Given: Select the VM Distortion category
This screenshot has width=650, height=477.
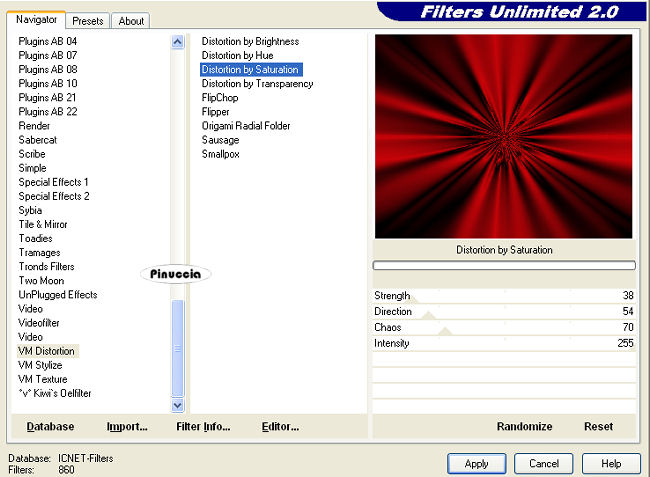Looking at the screenshot, I should tap(46, 351).
